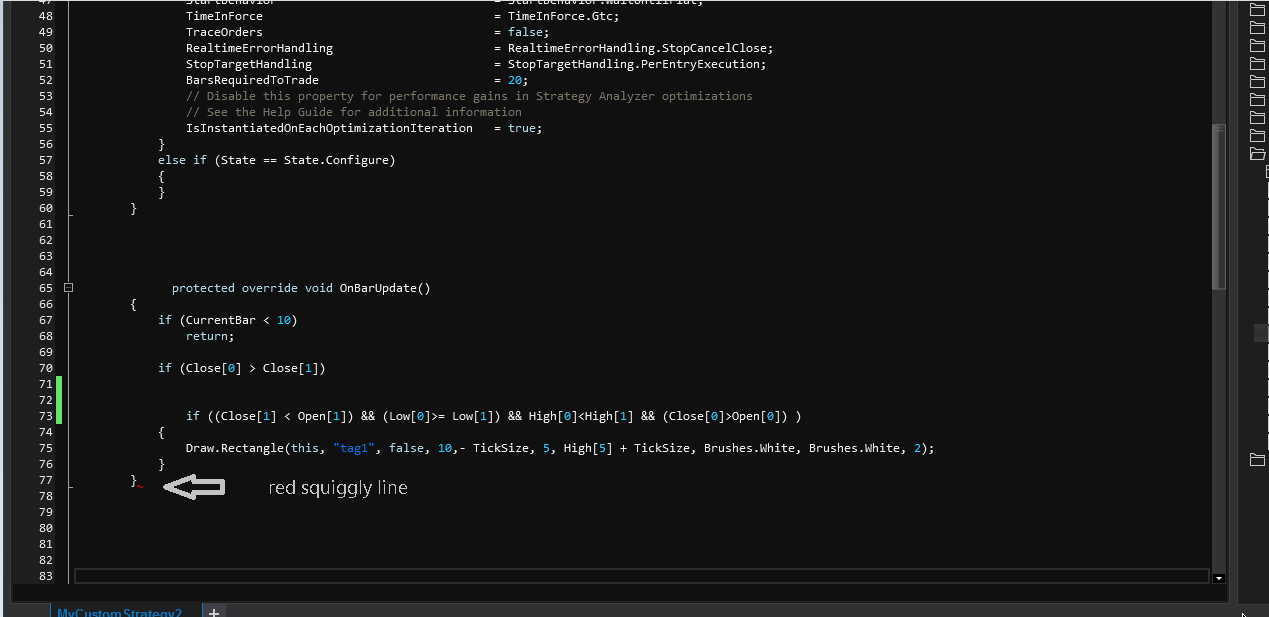Click the scroll-down arrow under the vertical scrollbar
The image size is (1269, 617).
click(1218, 578)
